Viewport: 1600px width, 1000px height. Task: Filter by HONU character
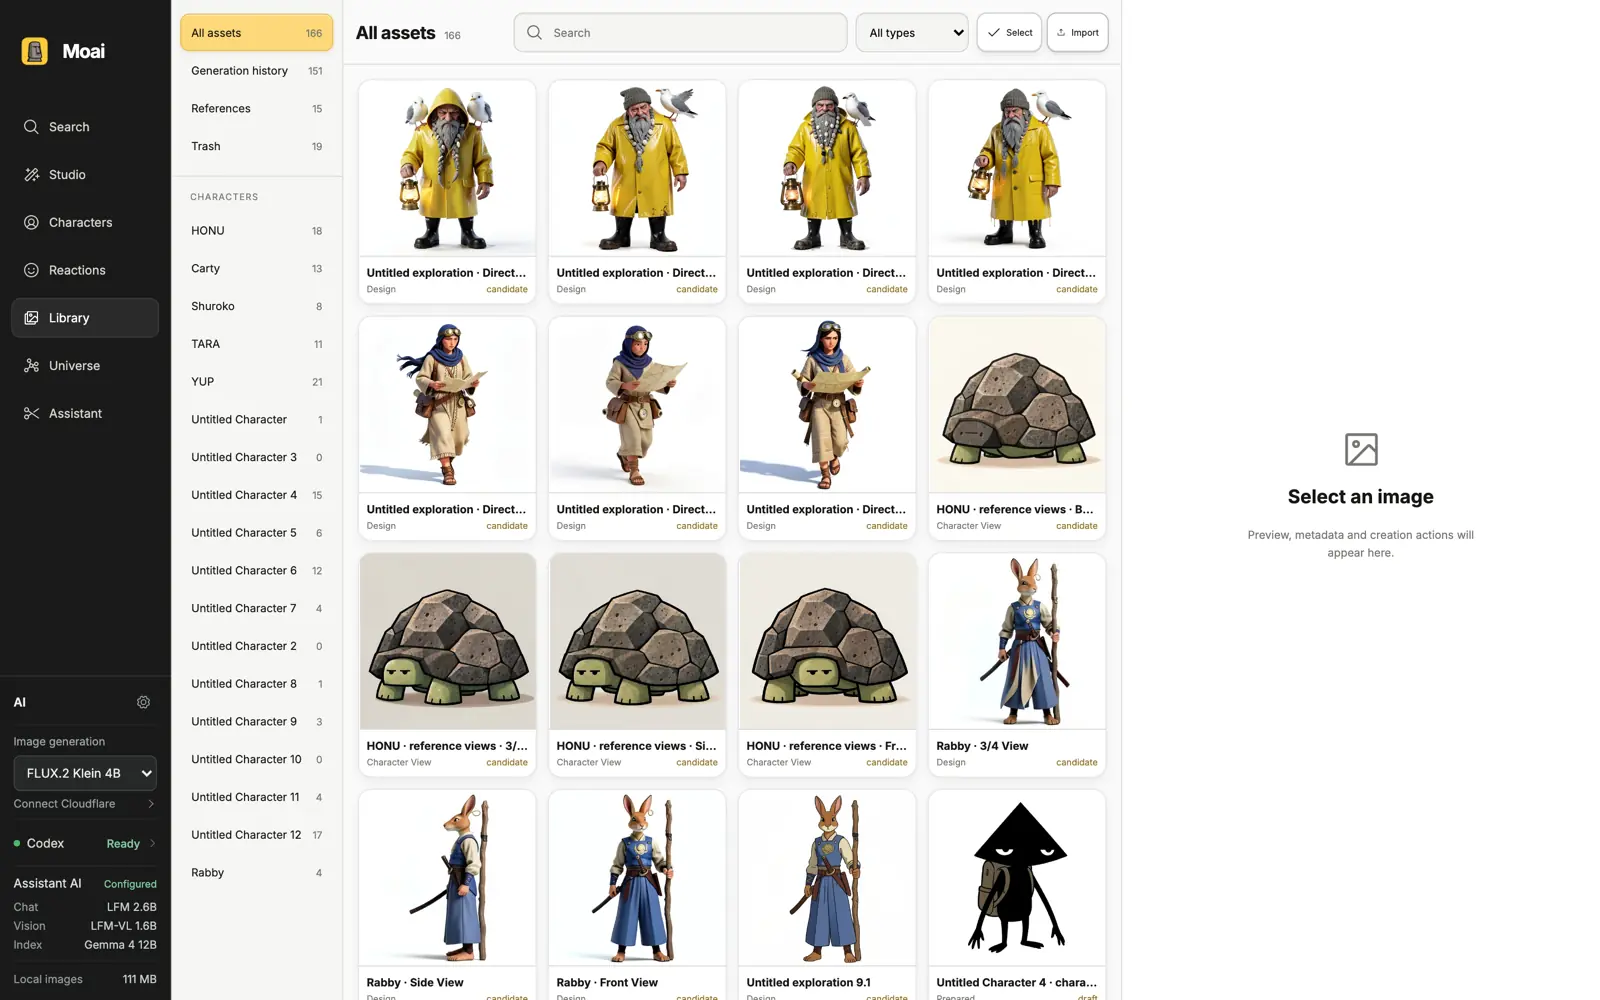[256, 231]
